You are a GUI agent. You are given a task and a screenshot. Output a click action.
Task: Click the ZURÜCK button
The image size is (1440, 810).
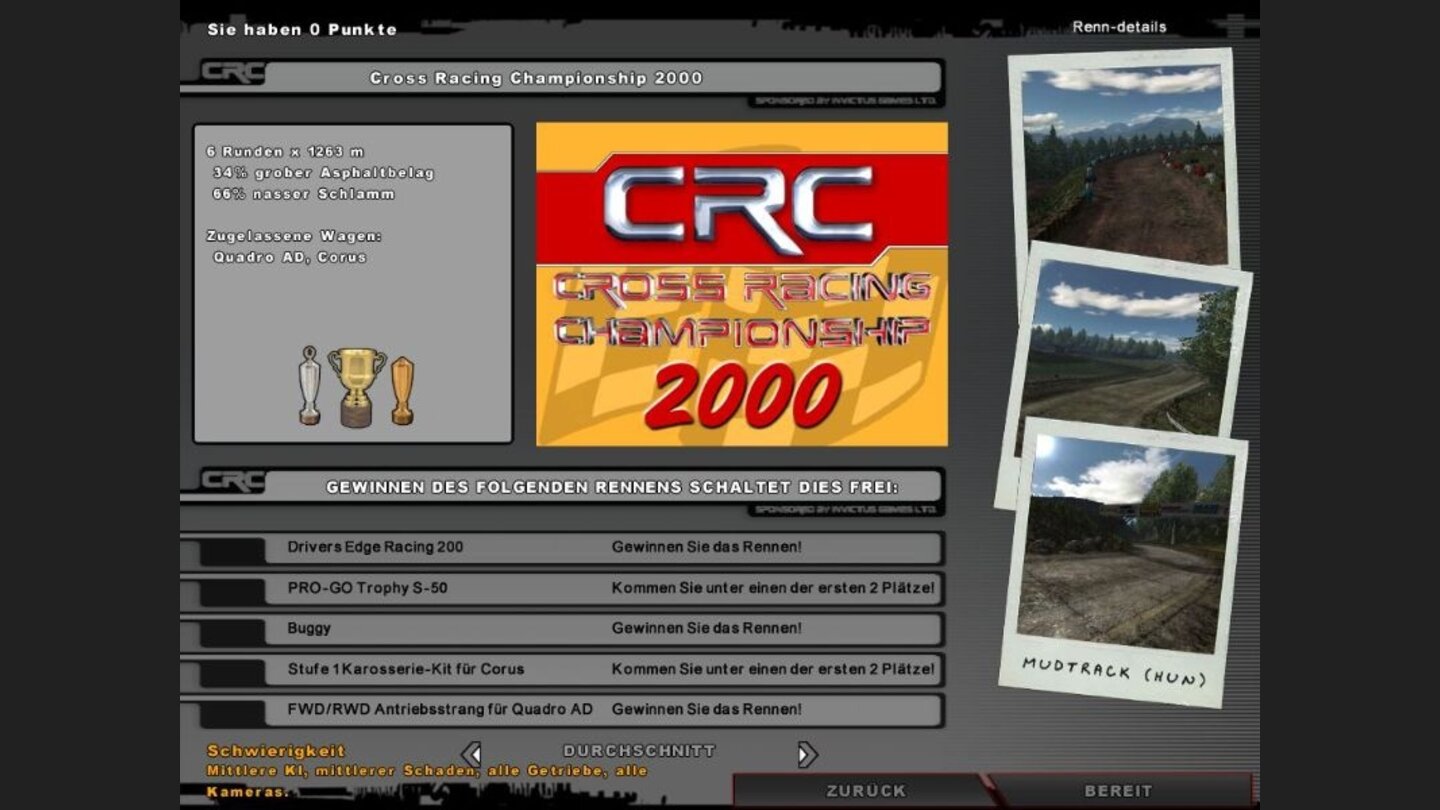point(865,790)
